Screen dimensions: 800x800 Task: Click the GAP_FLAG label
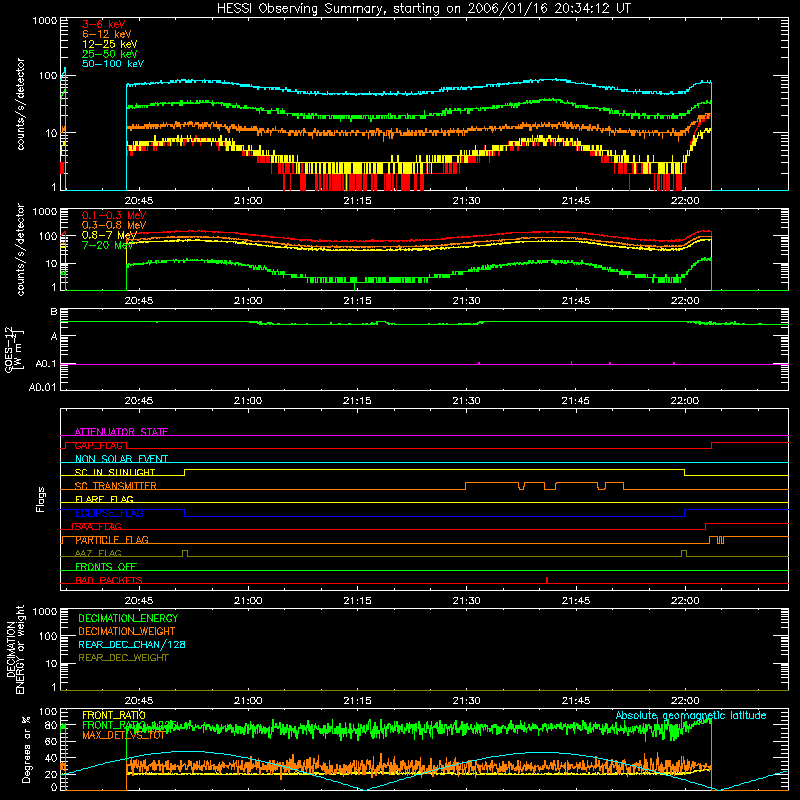tap(98, 445)
